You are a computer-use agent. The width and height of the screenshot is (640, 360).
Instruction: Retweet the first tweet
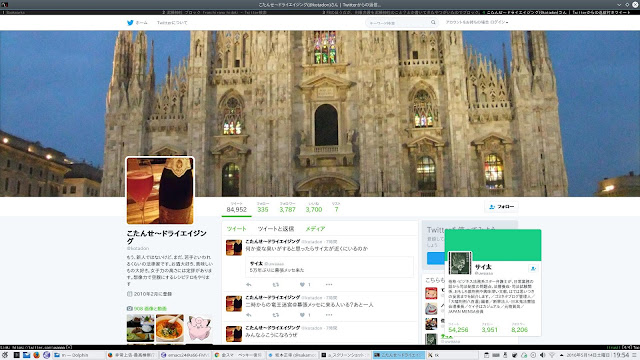(x=276, y=284)
